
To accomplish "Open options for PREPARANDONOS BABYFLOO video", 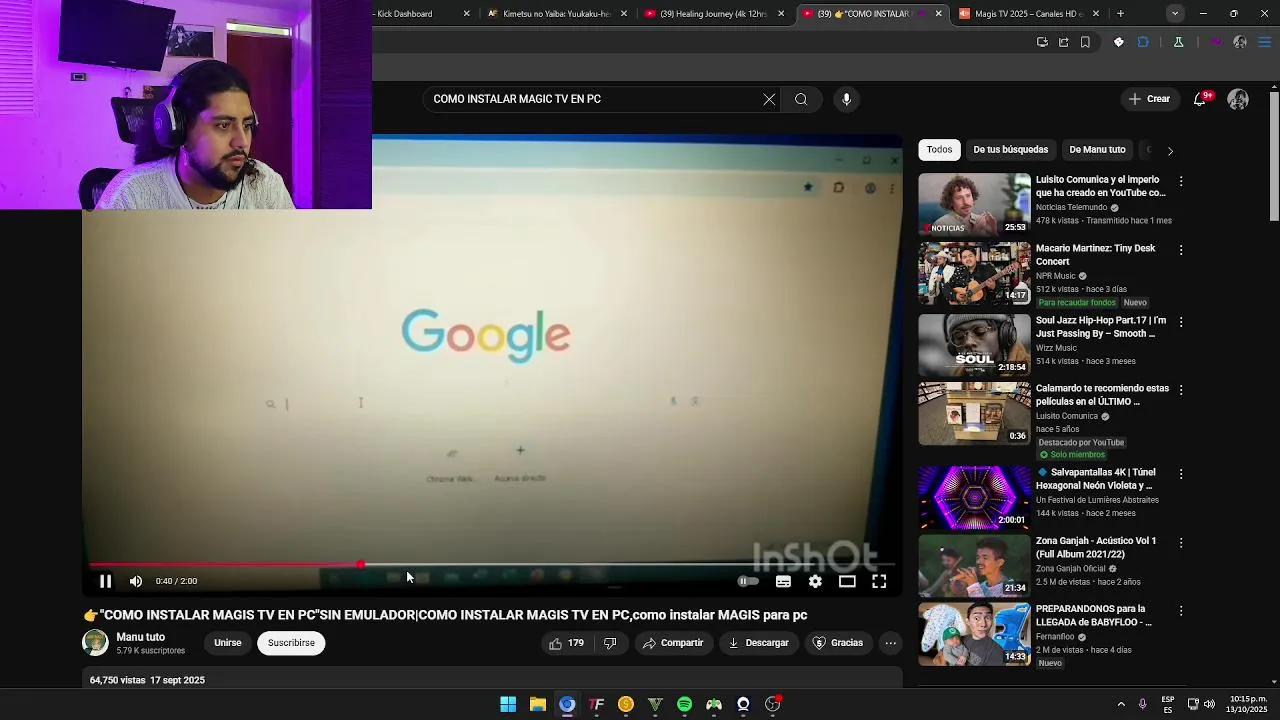I will (x=1181, y=611).
